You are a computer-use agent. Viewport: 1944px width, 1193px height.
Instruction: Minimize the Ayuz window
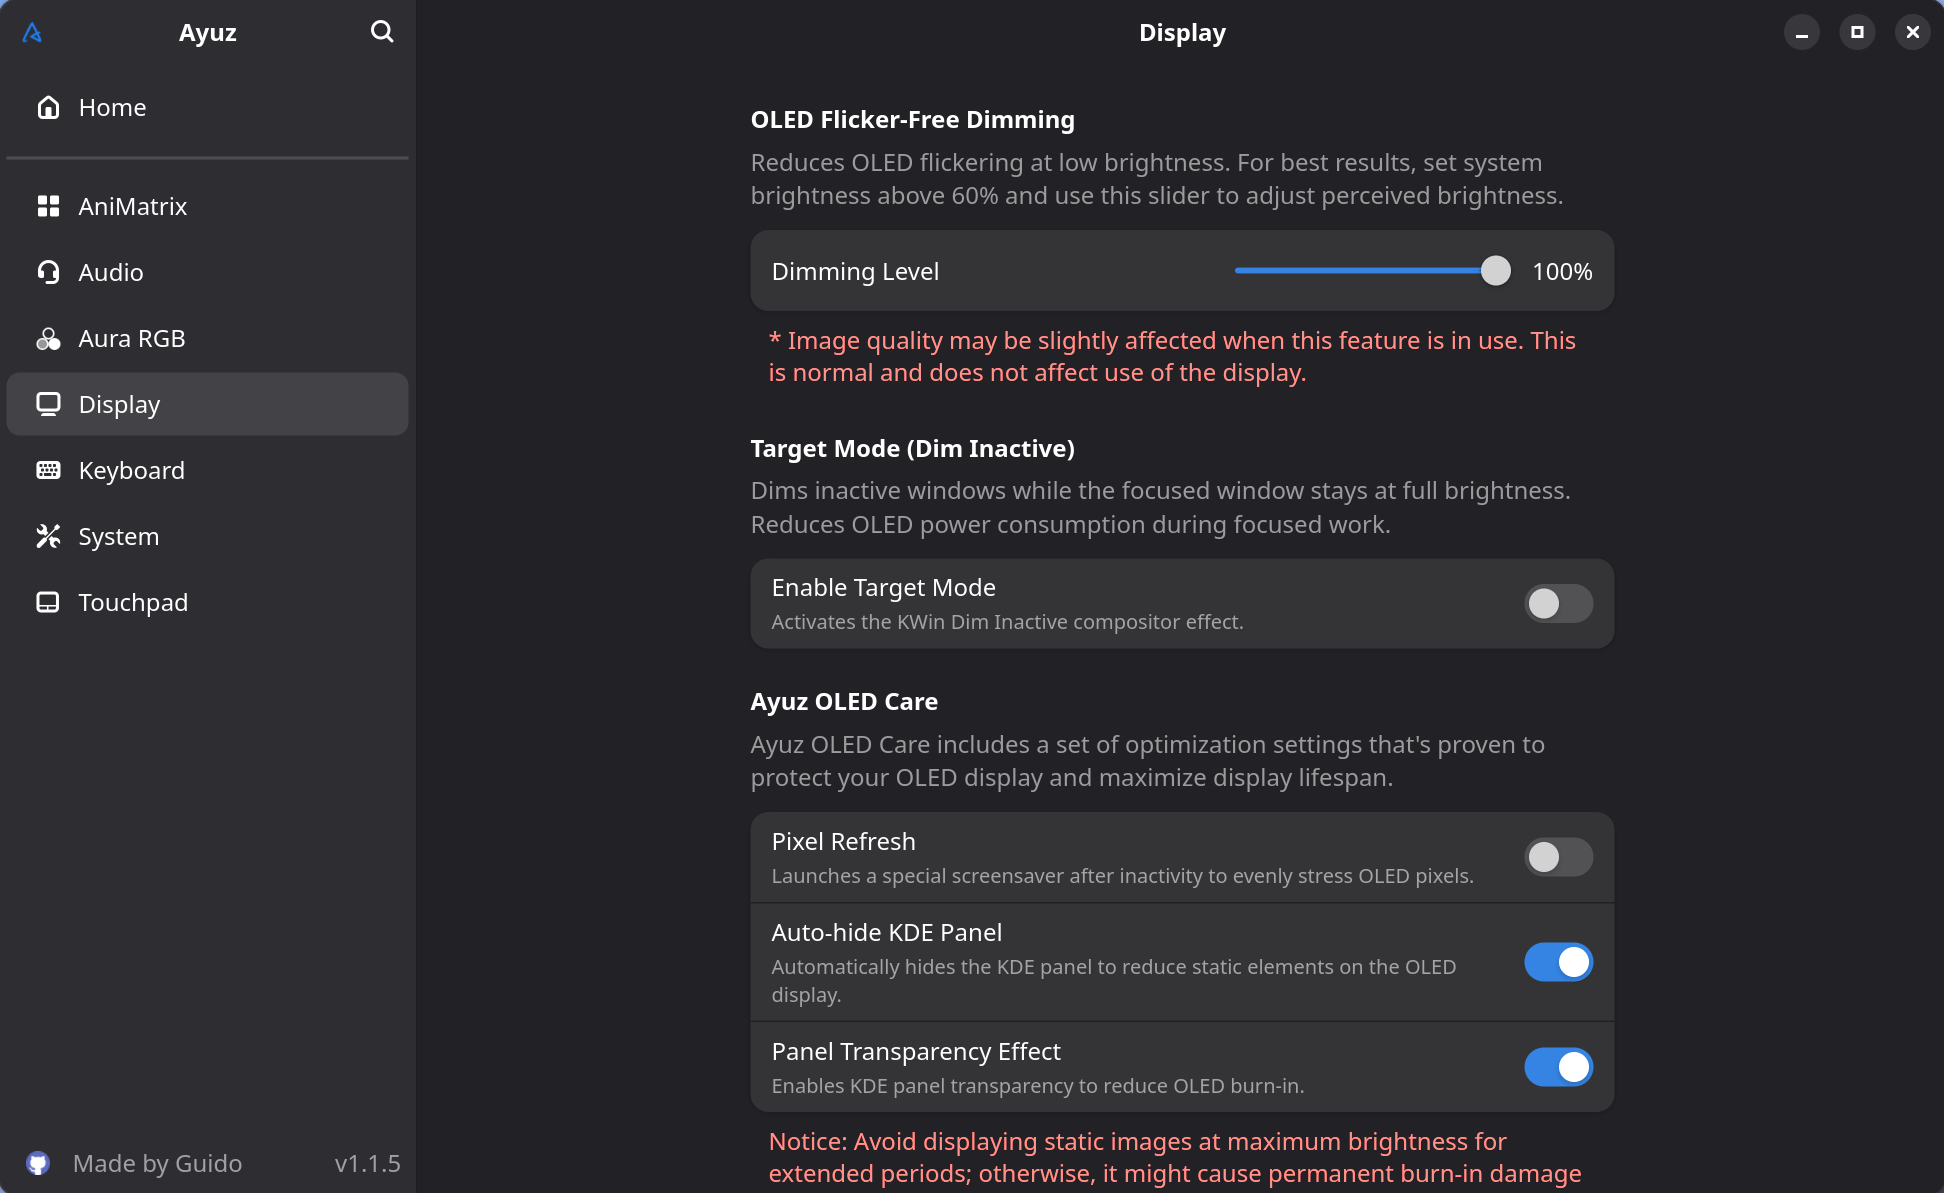point(1801,32)
